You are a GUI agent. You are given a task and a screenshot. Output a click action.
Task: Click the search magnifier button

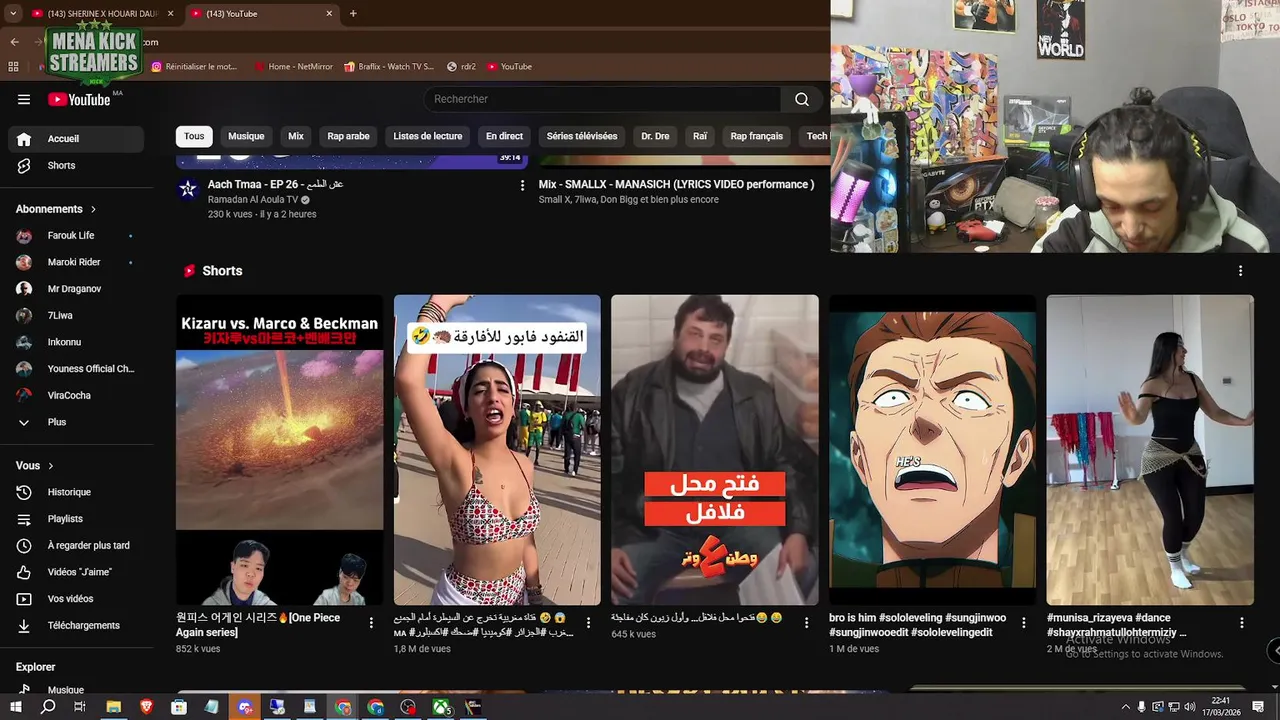click(802, 99)
